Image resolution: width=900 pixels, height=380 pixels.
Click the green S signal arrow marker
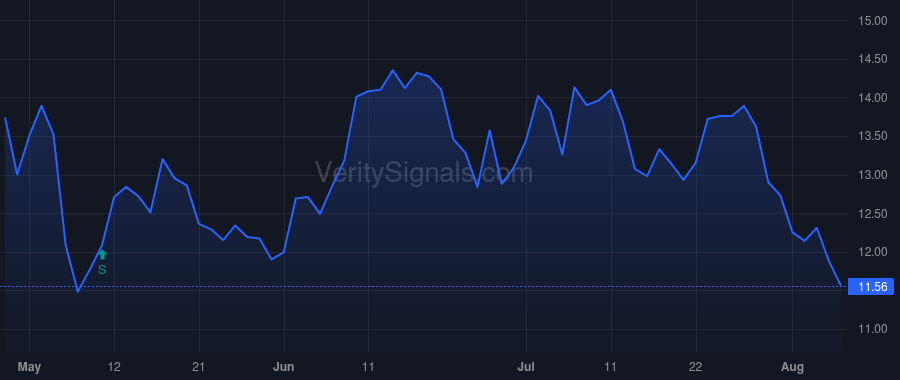point(102,255)
